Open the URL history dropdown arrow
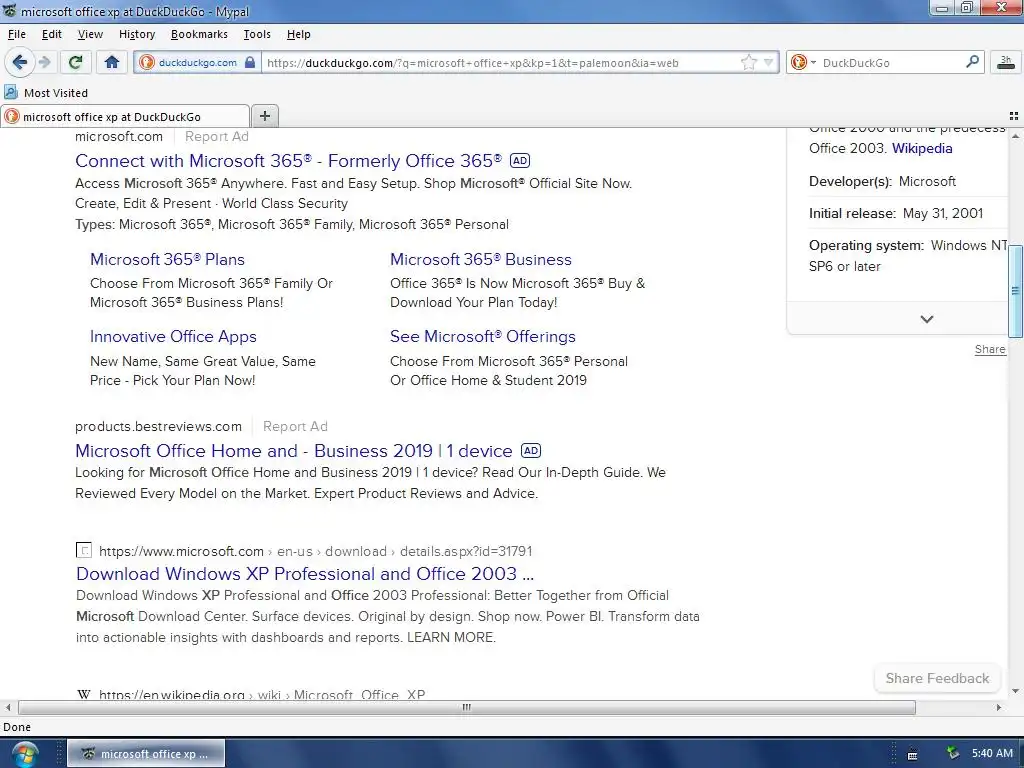 click(769, 63)
